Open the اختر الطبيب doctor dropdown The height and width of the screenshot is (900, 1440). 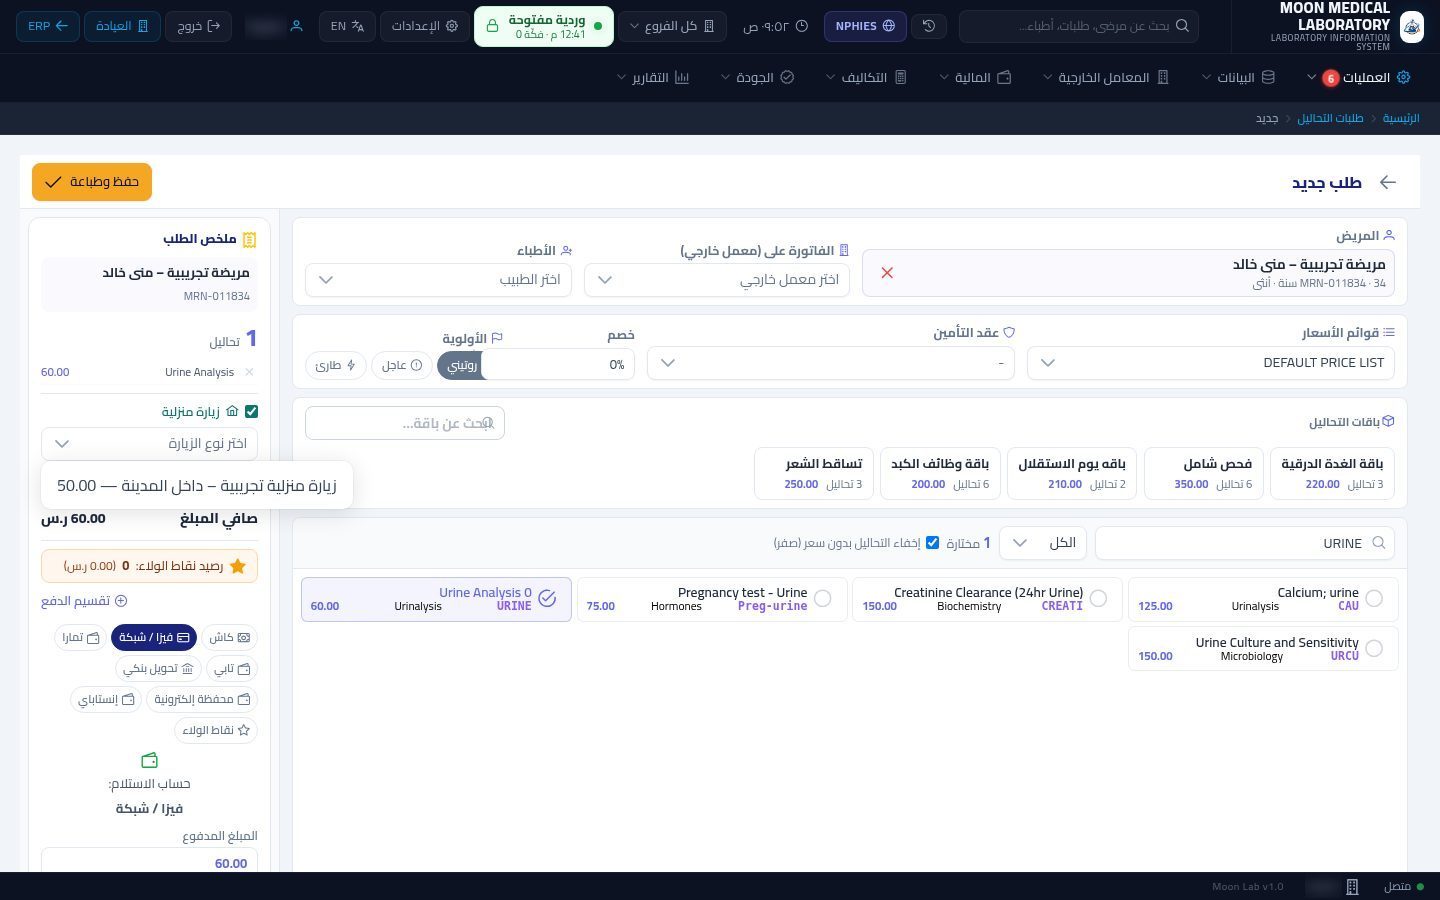click(439, 280)
